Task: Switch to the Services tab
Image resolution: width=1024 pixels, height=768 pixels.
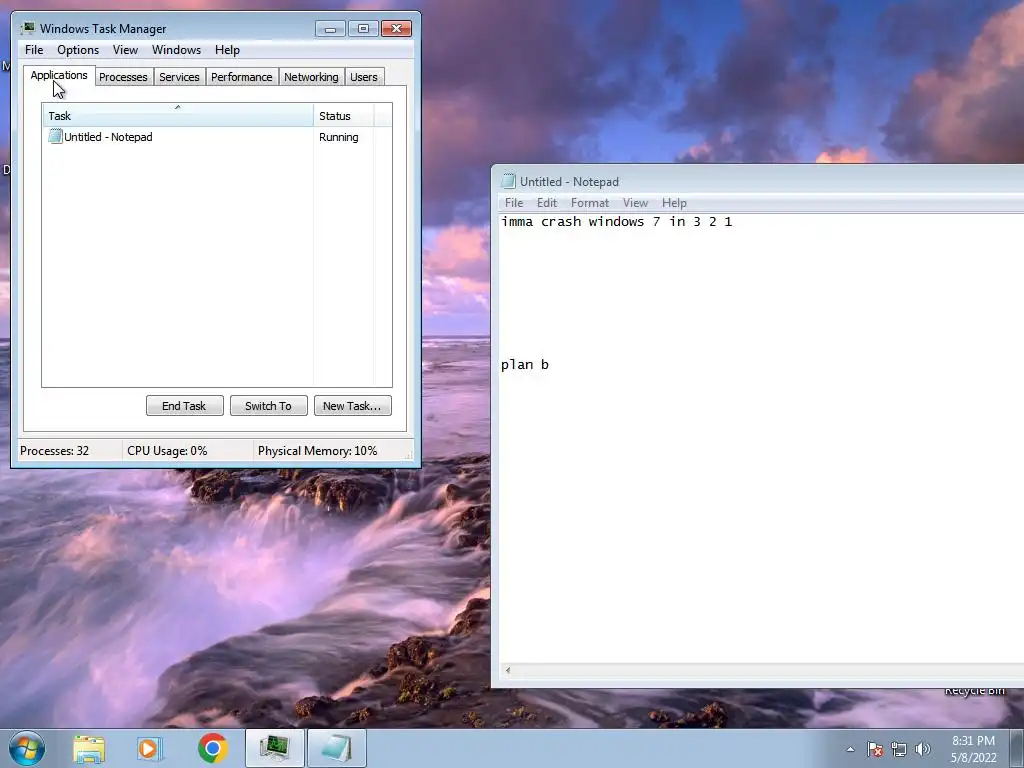Action: tap(179, 77)
